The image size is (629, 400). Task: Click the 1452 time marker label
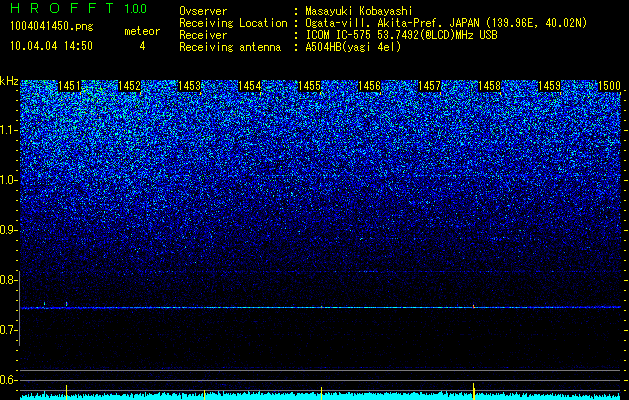(x=130, y=86)
